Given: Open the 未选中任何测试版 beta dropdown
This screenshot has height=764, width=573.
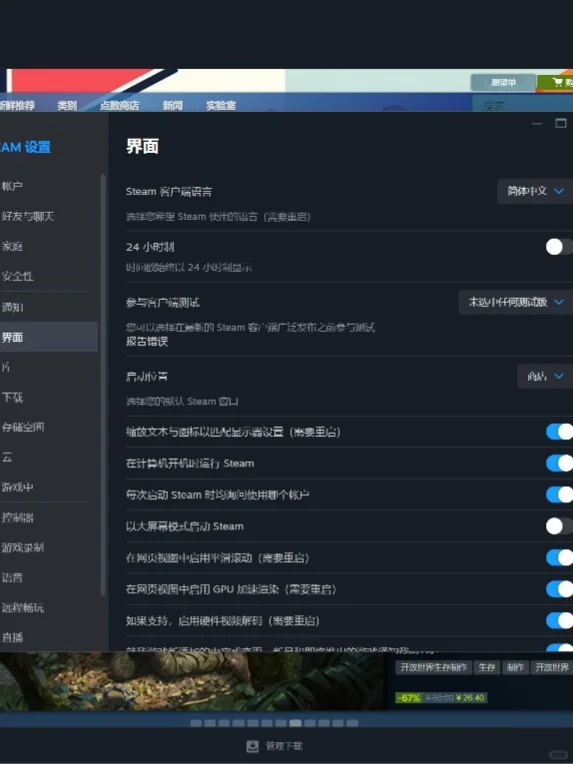Looking at the screenshot, I should [516, 302].
